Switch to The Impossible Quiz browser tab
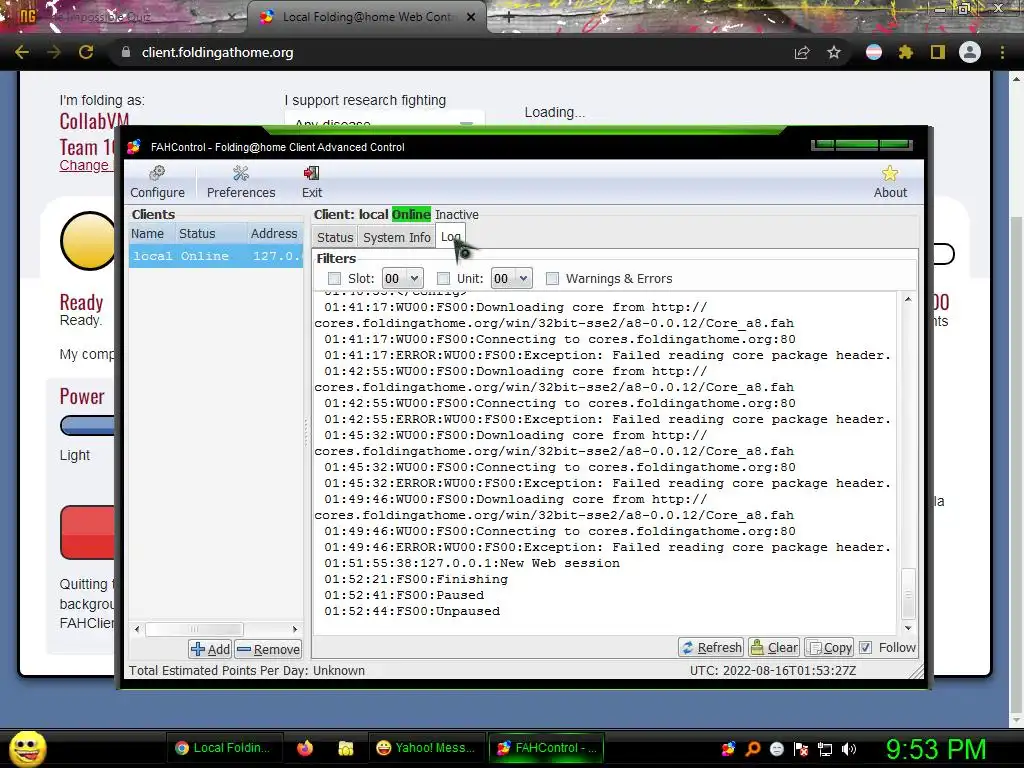 click(x=124, y=17)
